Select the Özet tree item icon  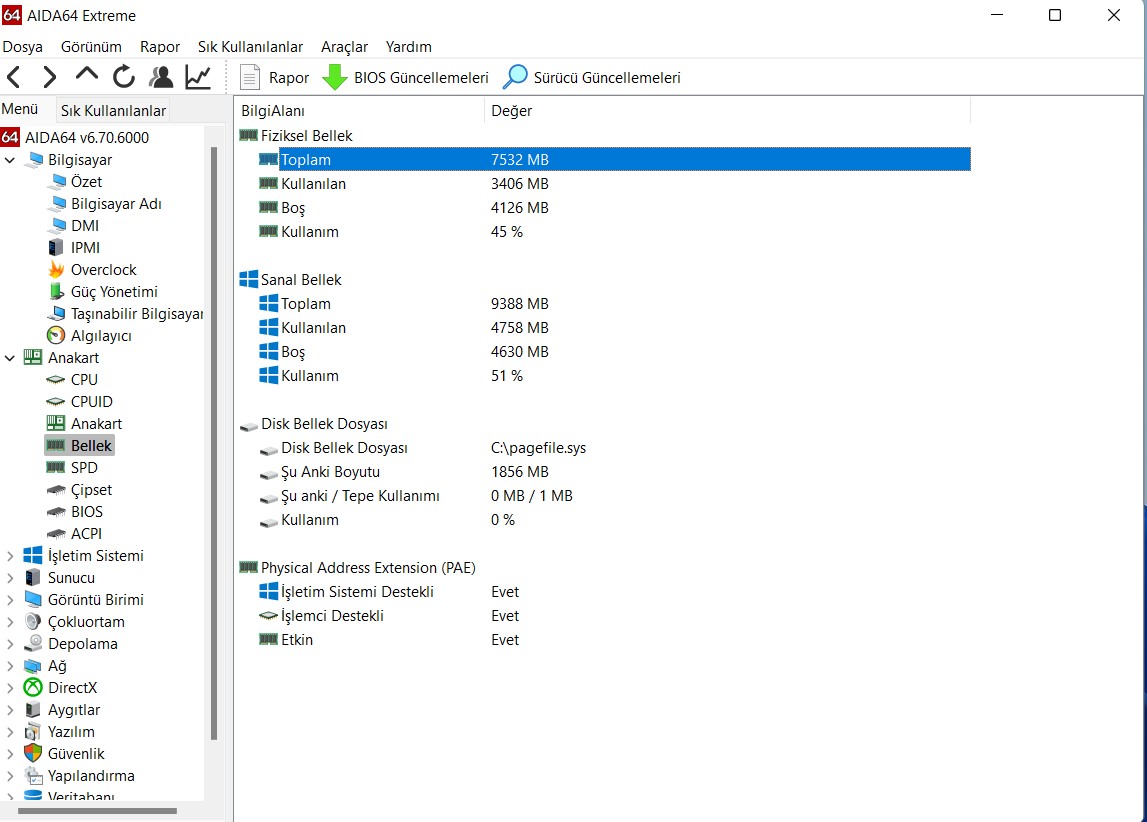click(x=58, y=181)
